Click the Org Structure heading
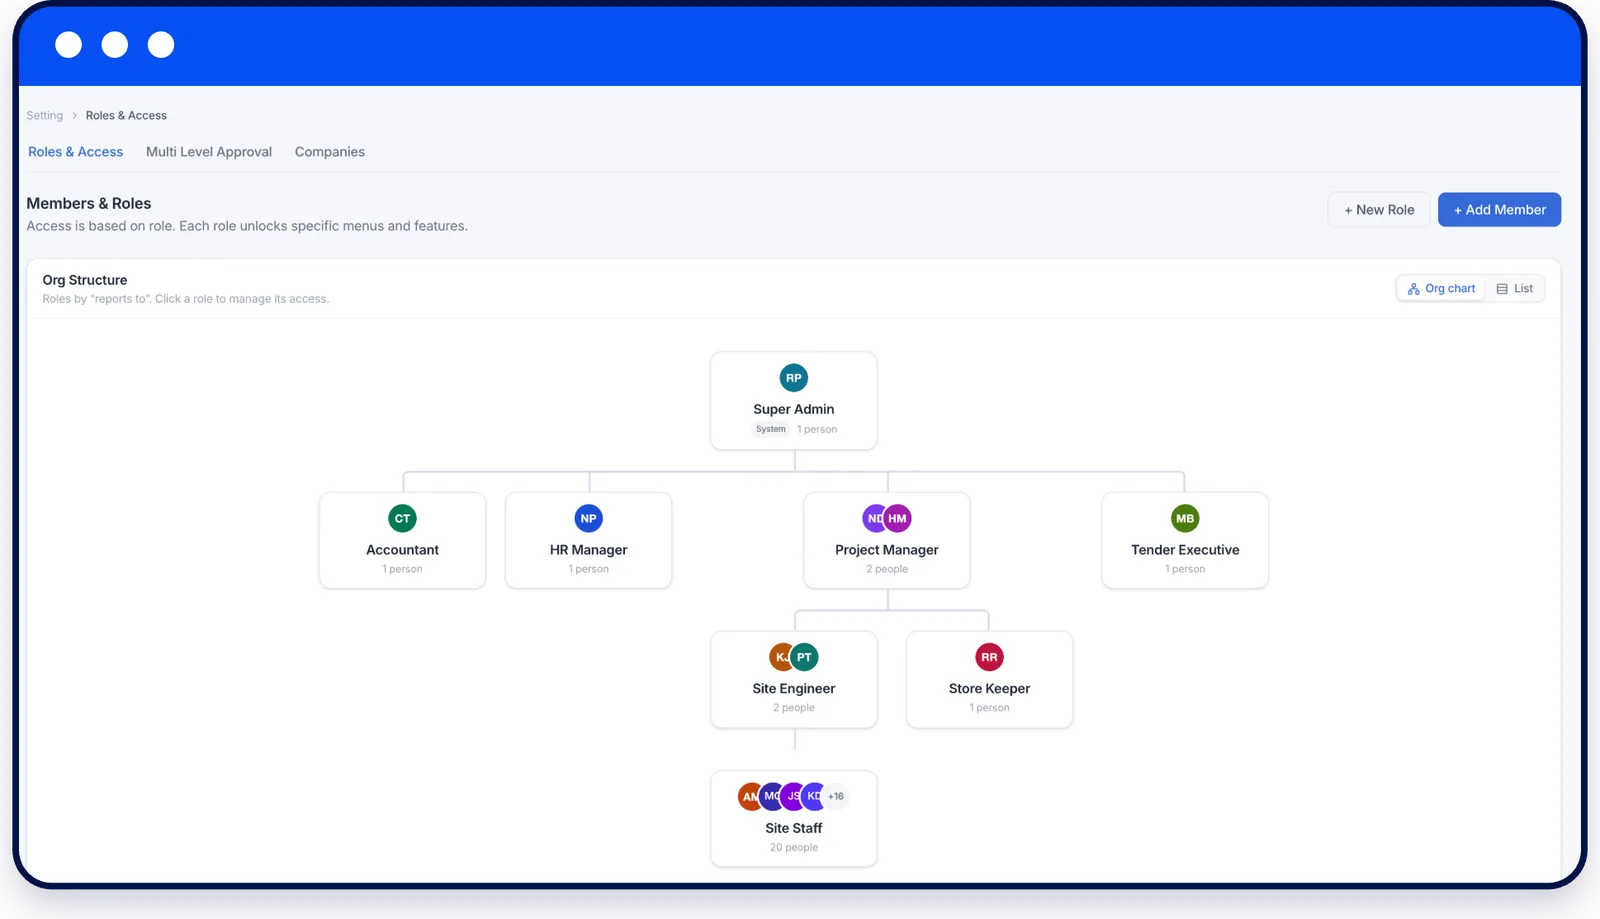Screen dimensions: 1600x919 coord(85,280)
